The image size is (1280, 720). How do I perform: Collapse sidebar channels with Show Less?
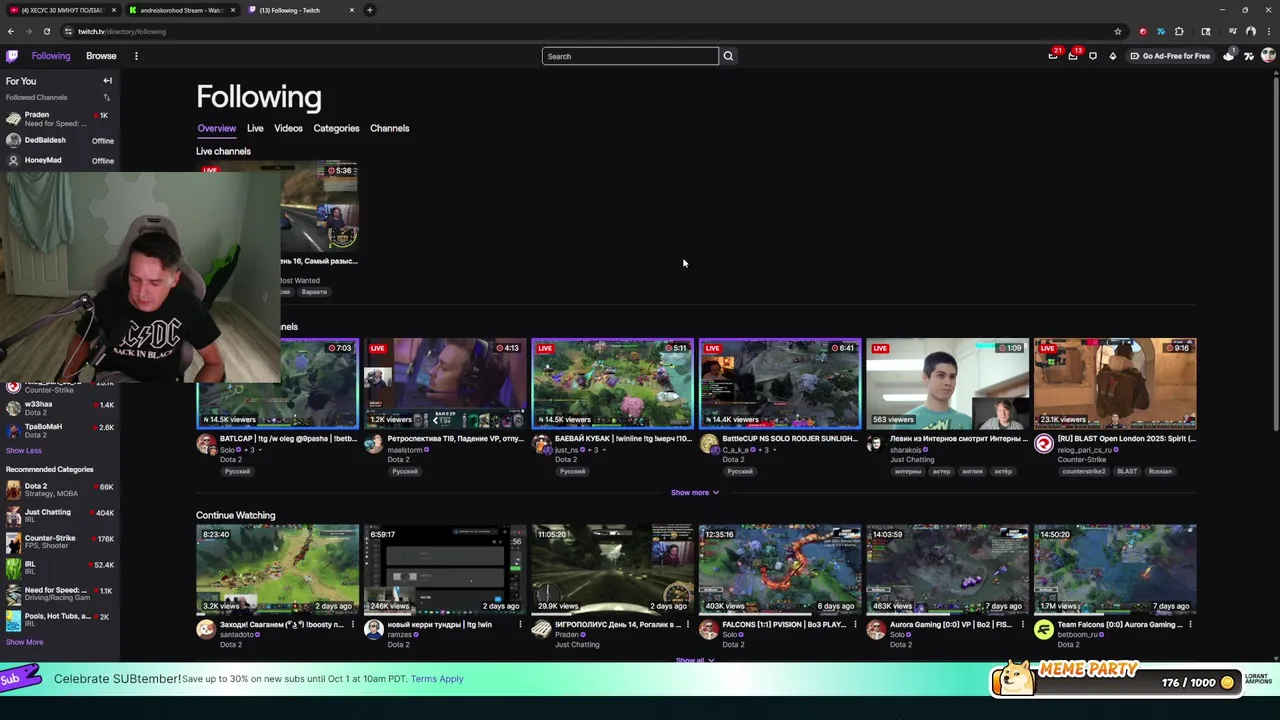click(23, 450)
